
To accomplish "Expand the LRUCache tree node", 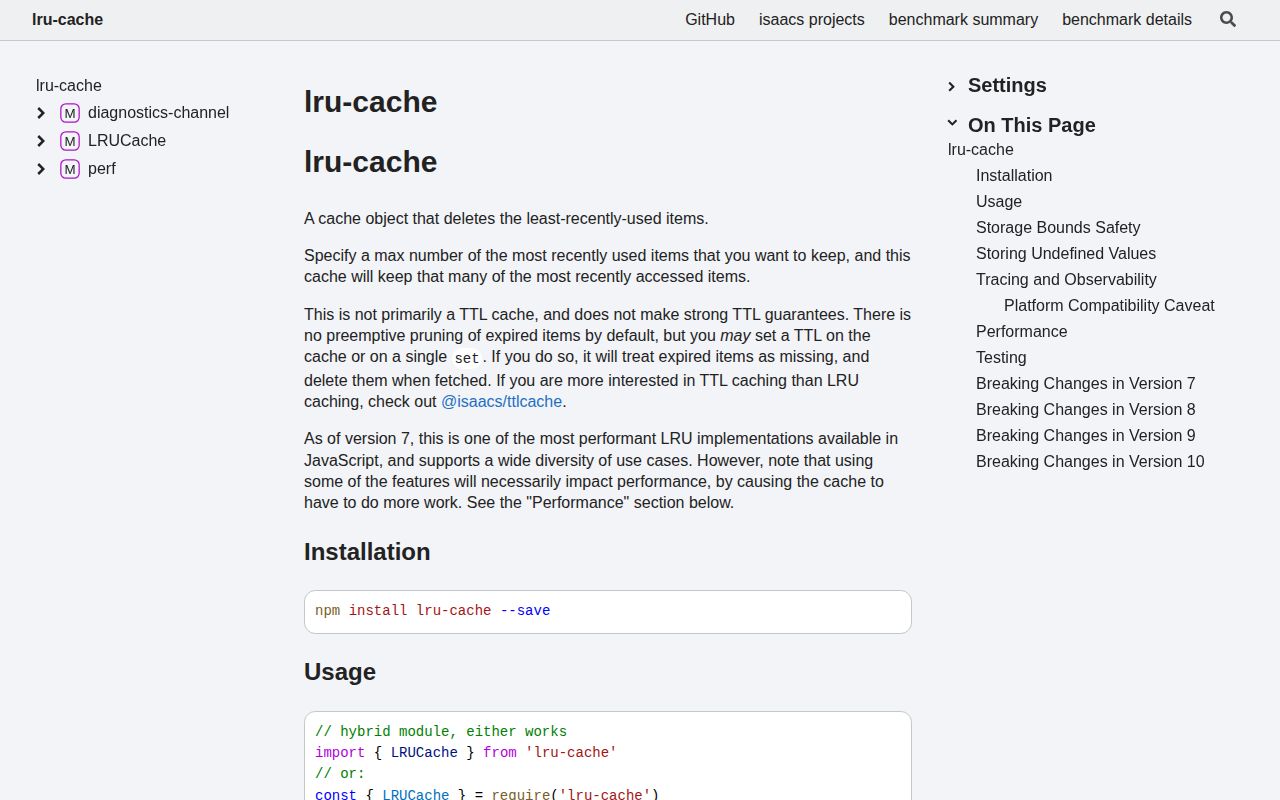I will point(41,141).
